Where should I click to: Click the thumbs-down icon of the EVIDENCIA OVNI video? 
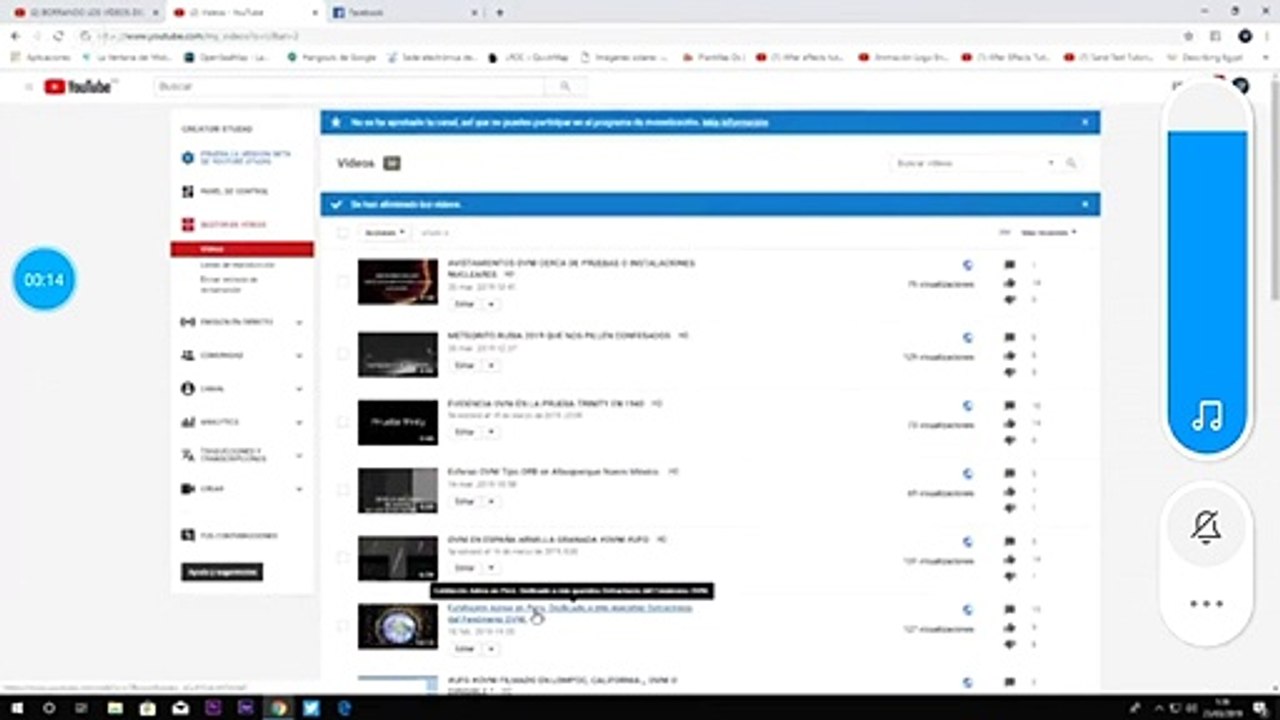point(1009,440)
